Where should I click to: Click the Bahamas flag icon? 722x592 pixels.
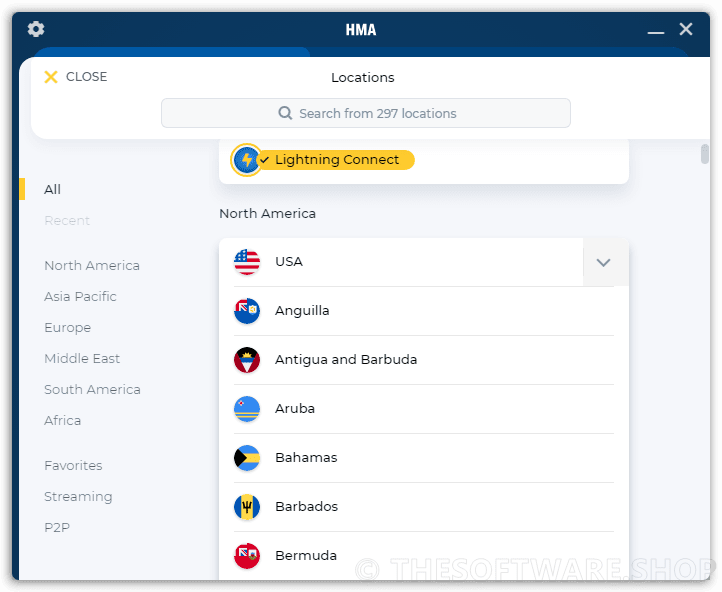pos(247,458)
